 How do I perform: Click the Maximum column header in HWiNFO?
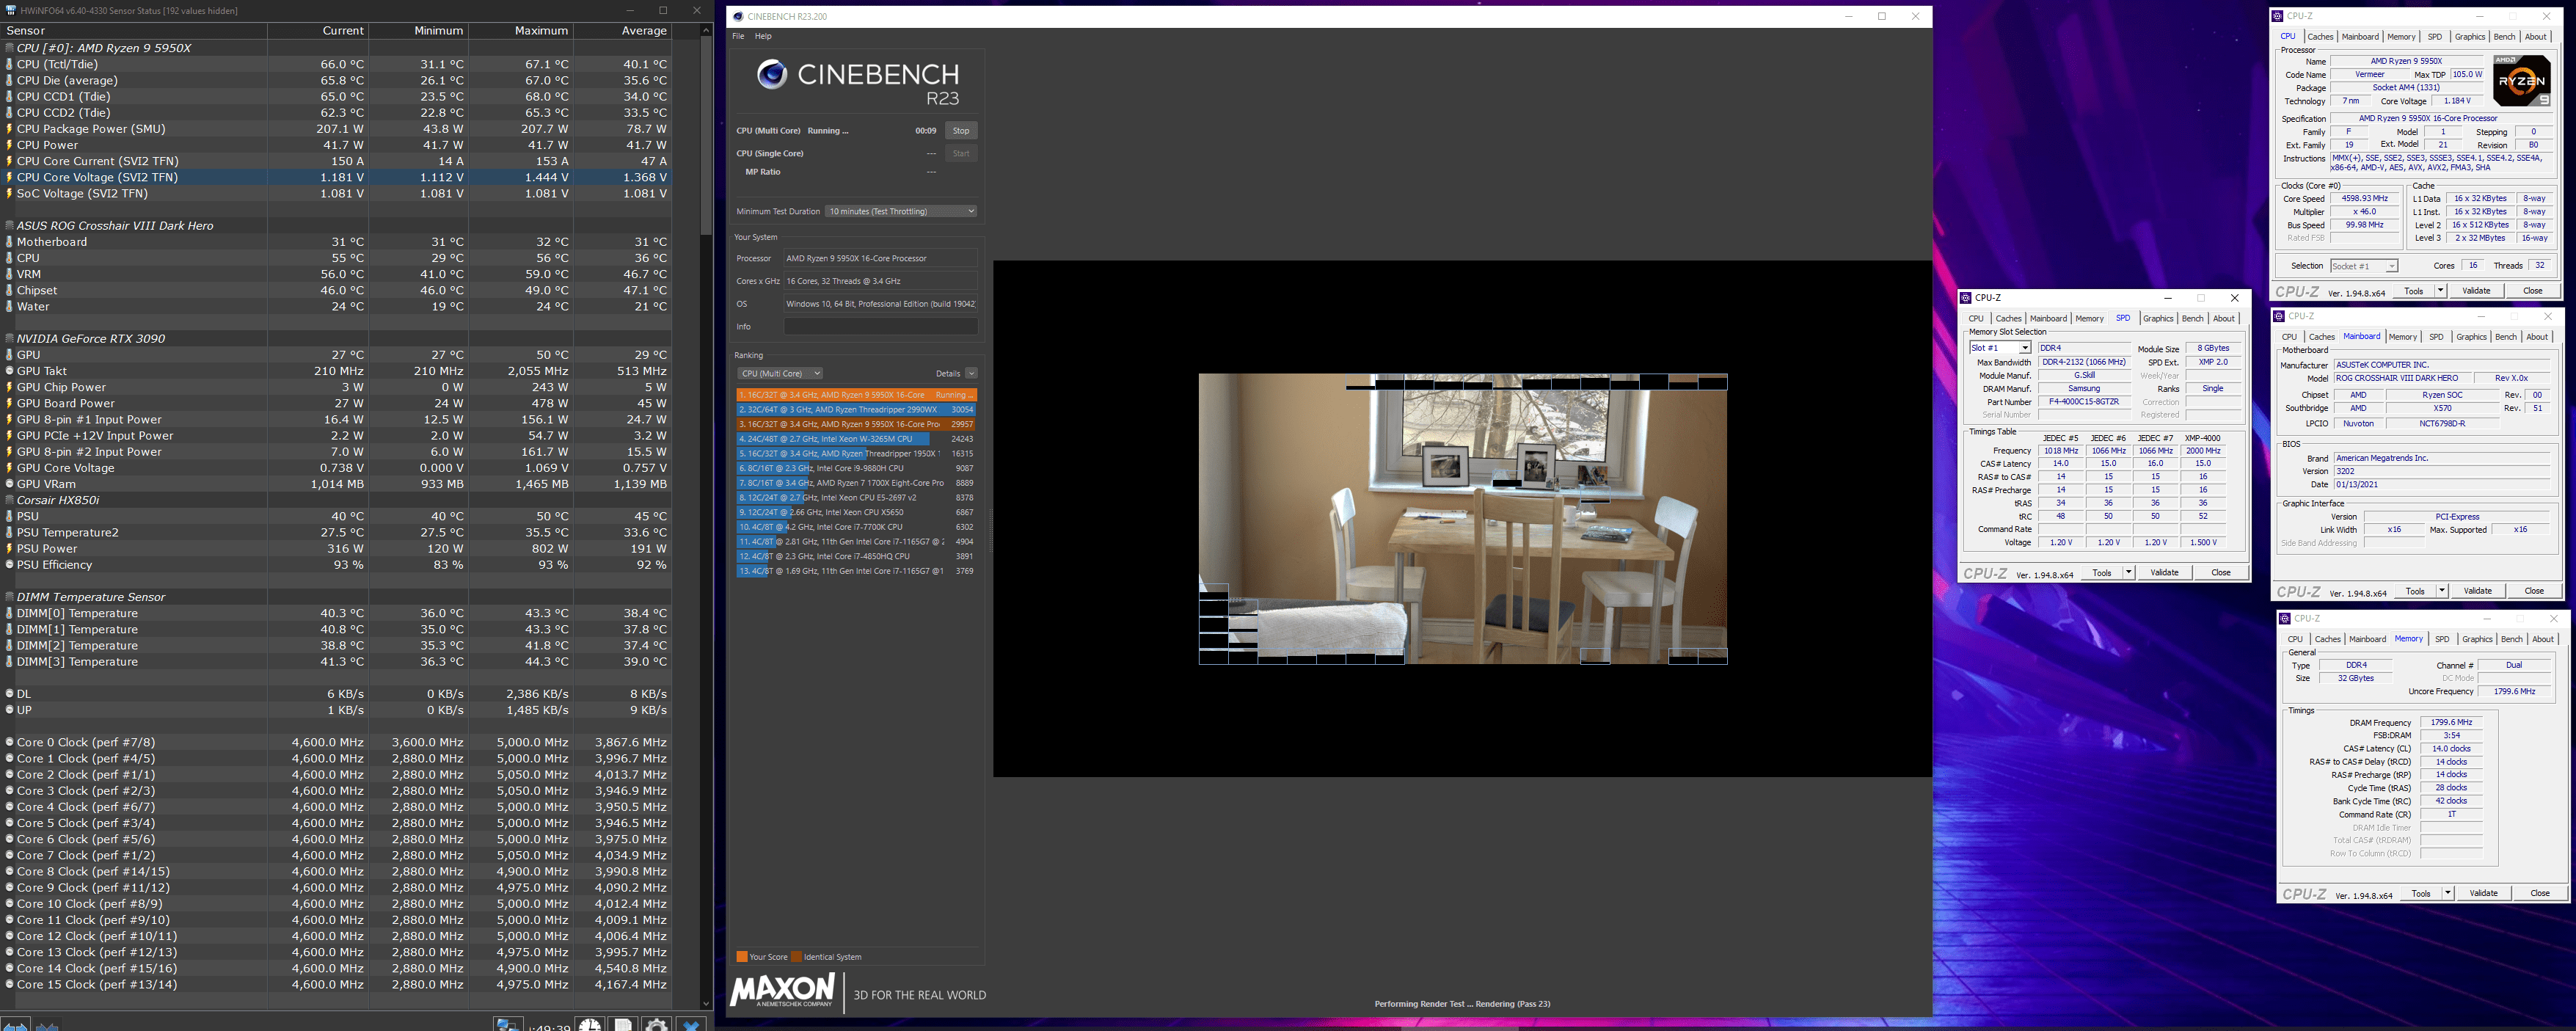click(520, 31)
